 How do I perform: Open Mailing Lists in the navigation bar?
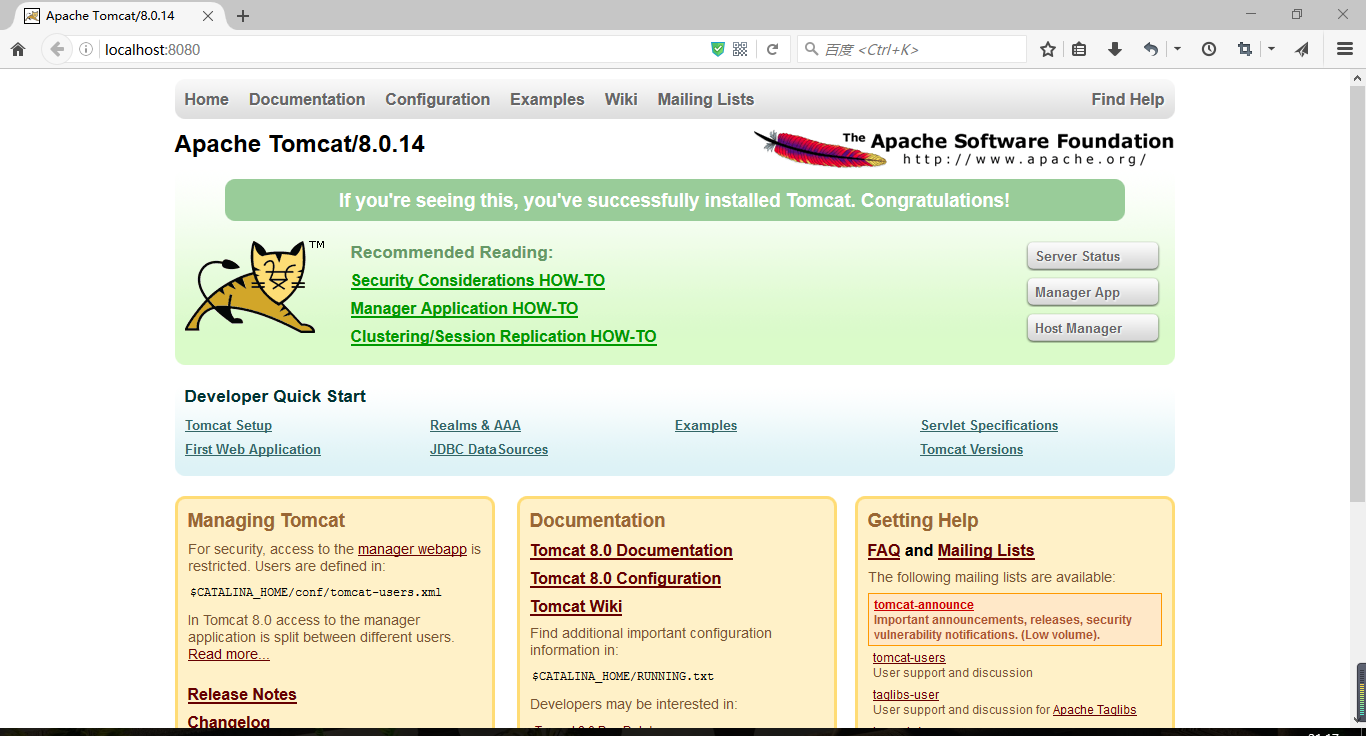point(706,99)
